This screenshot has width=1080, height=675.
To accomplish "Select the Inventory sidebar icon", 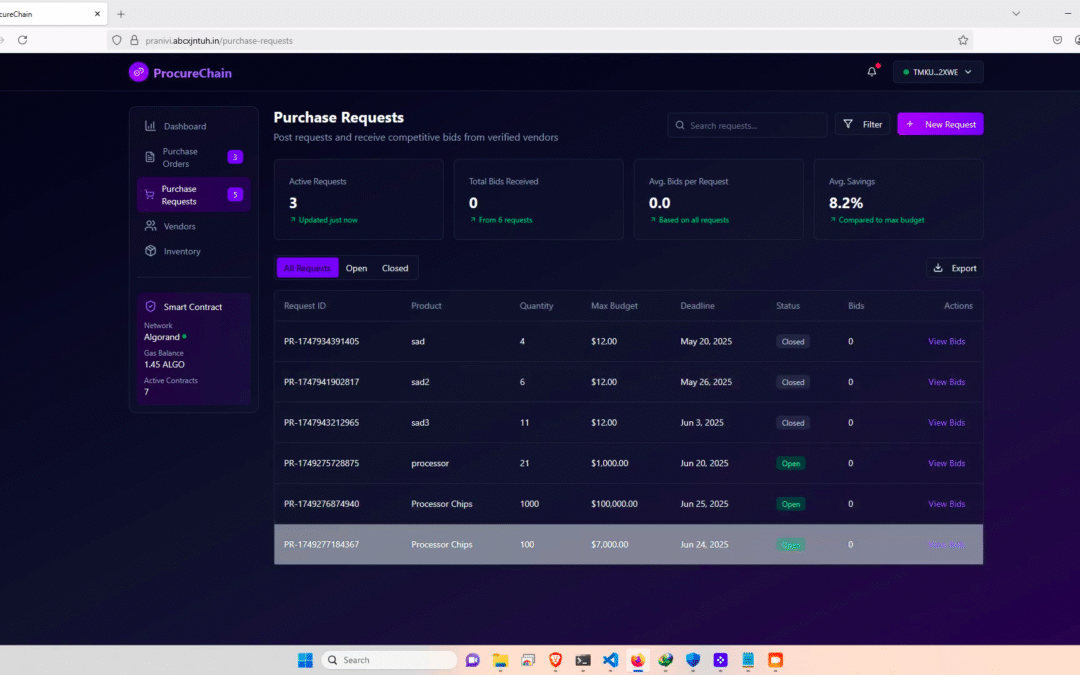I will tap(152, 251).
